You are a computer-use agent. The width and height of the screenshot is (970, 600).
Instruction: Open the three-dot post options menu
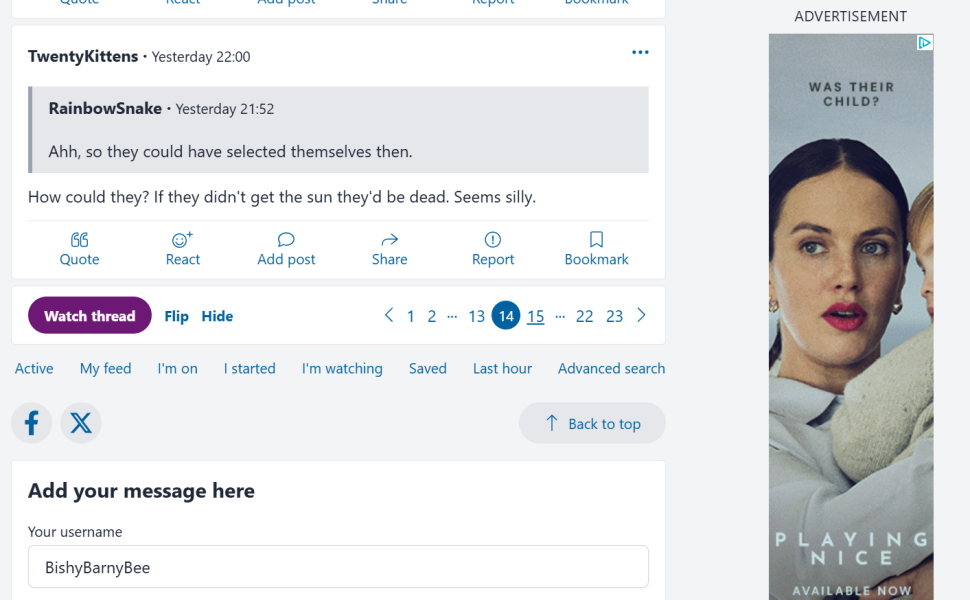click(640, 53)
